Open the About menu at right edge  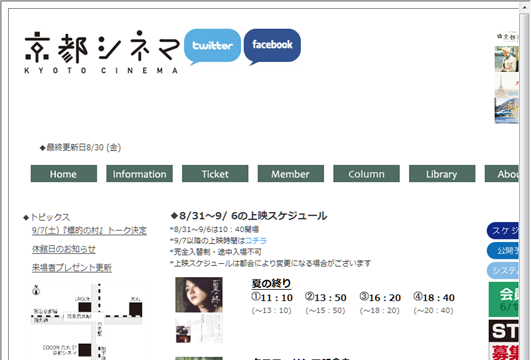(502, 174)
